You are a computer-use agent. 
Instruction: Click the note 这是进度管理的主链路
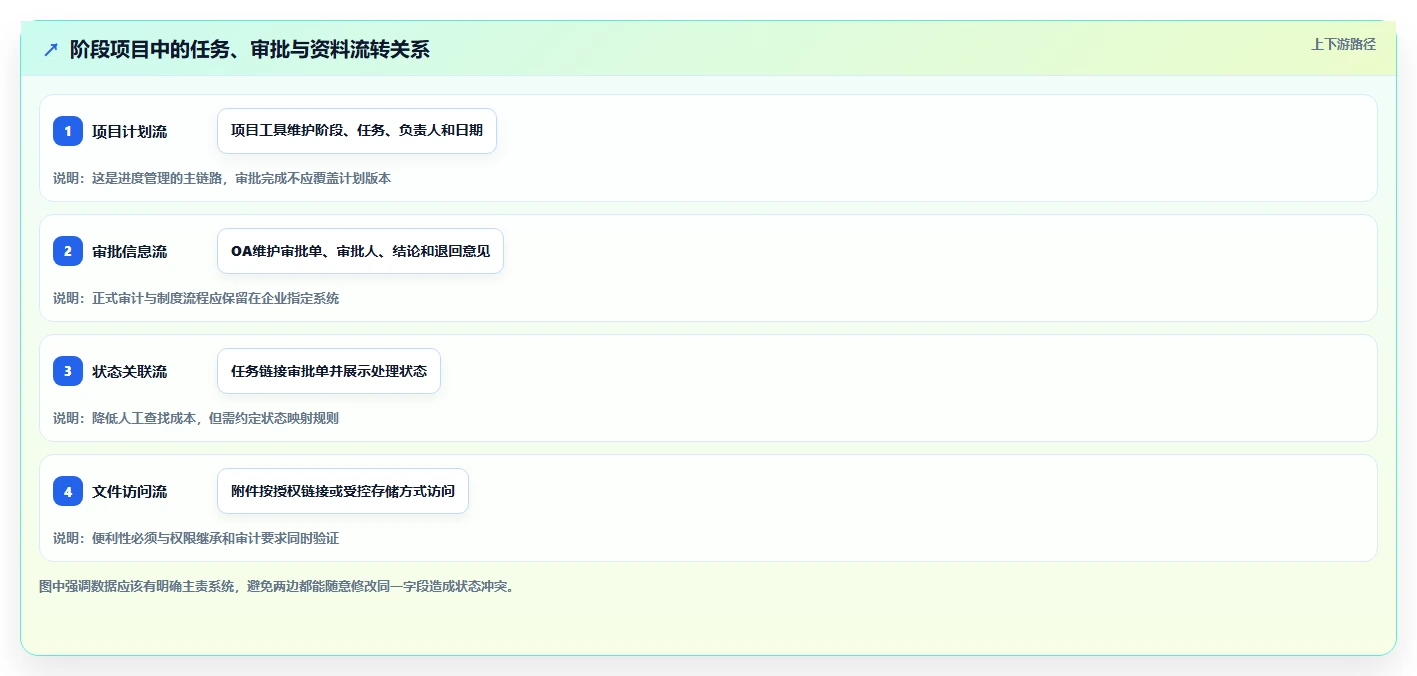159,178
